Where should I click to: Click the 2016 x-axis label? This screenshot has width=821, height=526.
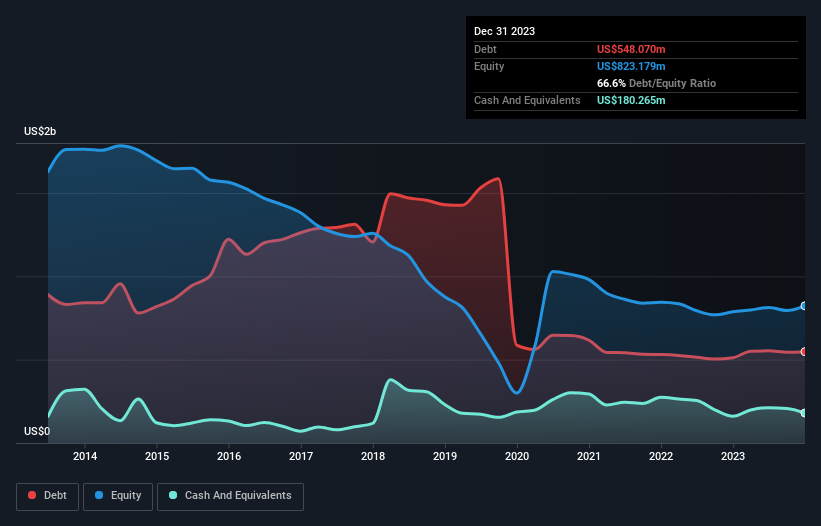229,456
